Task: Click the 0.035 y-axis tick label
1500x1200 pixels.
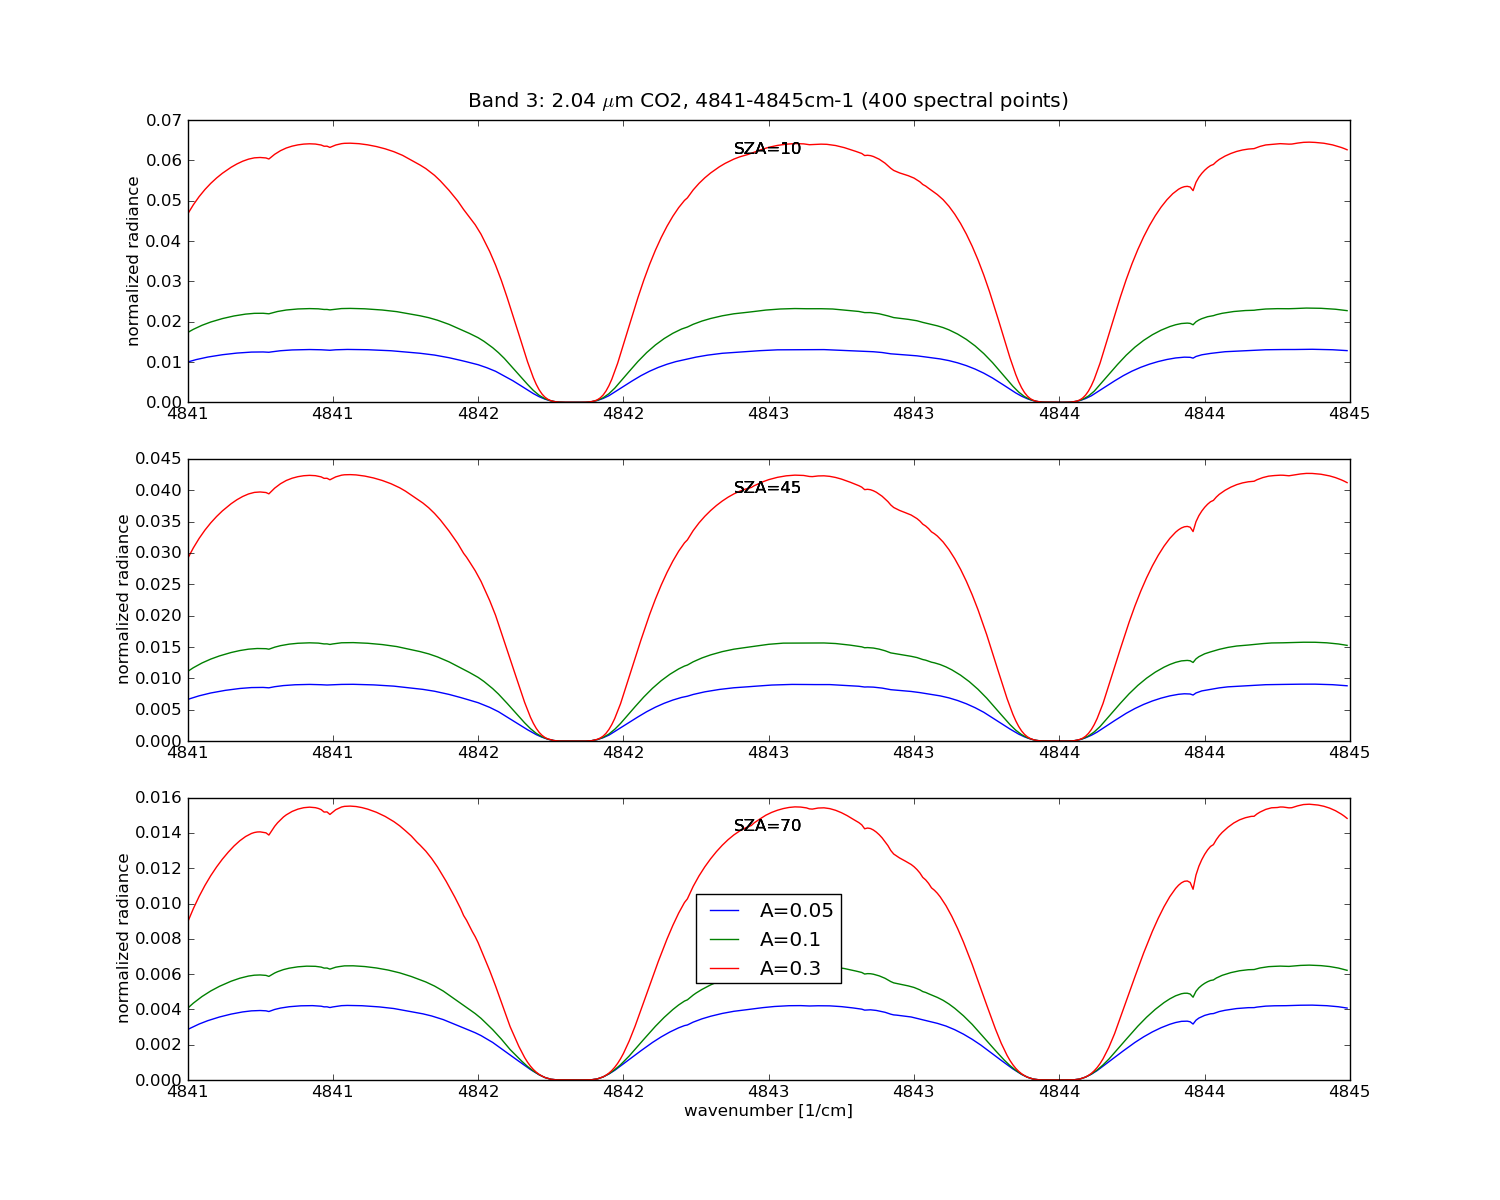Action: (x=158, y=521)
